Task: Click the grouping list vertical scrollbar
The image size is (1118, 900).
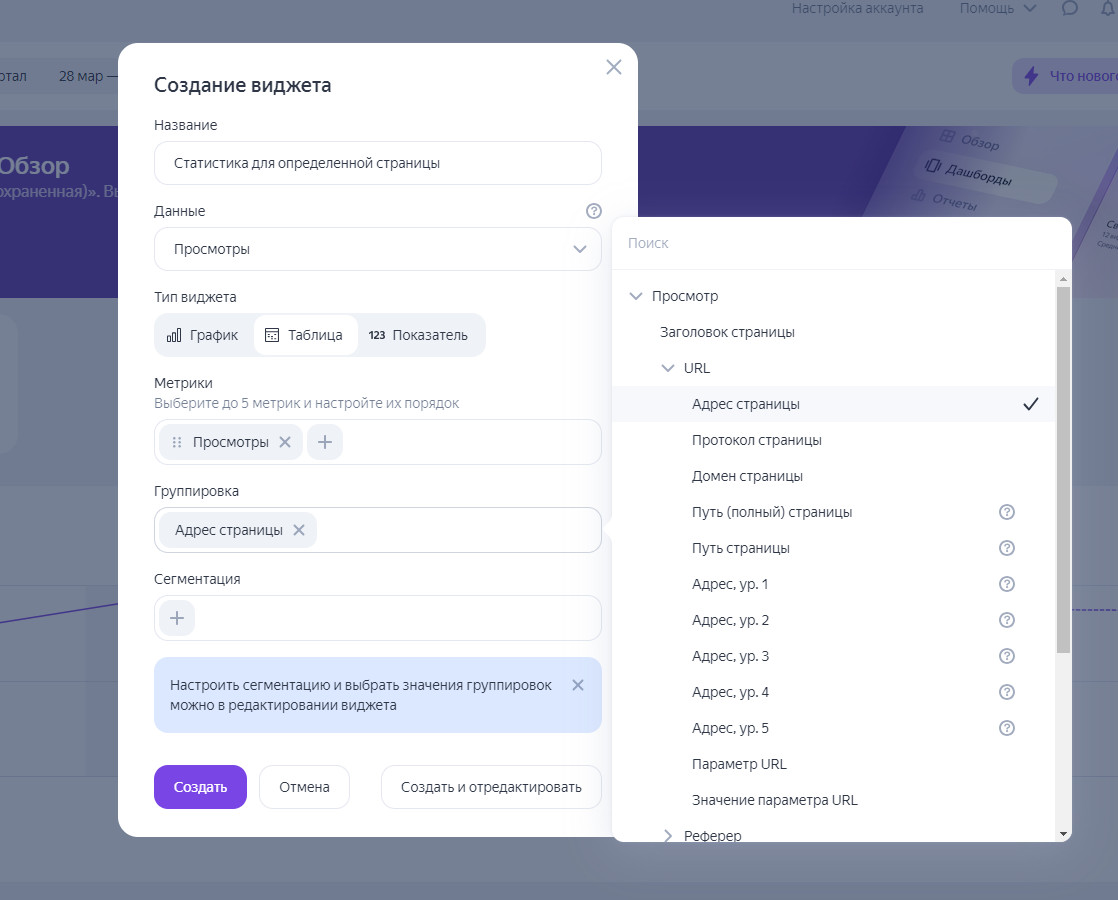Action: pyautogui.click(x=1063, y=470)
